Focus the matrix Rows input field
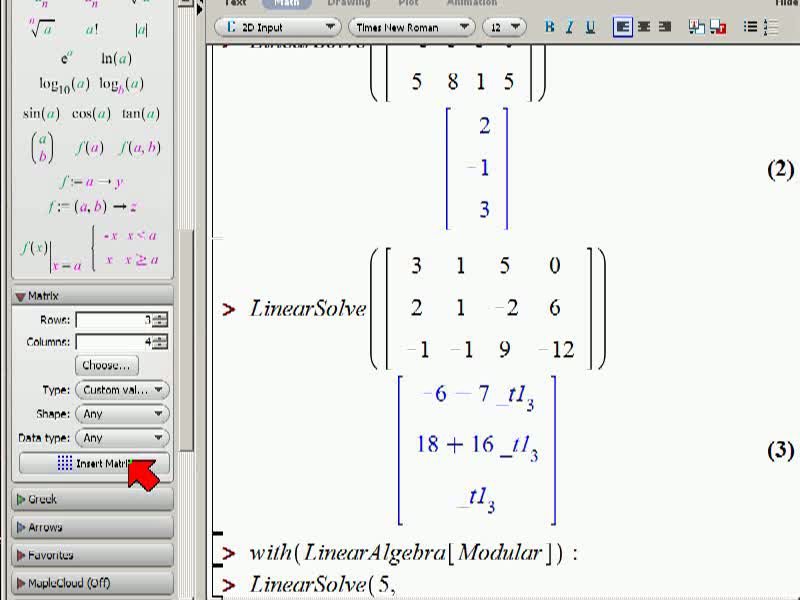 click(114, 320)
